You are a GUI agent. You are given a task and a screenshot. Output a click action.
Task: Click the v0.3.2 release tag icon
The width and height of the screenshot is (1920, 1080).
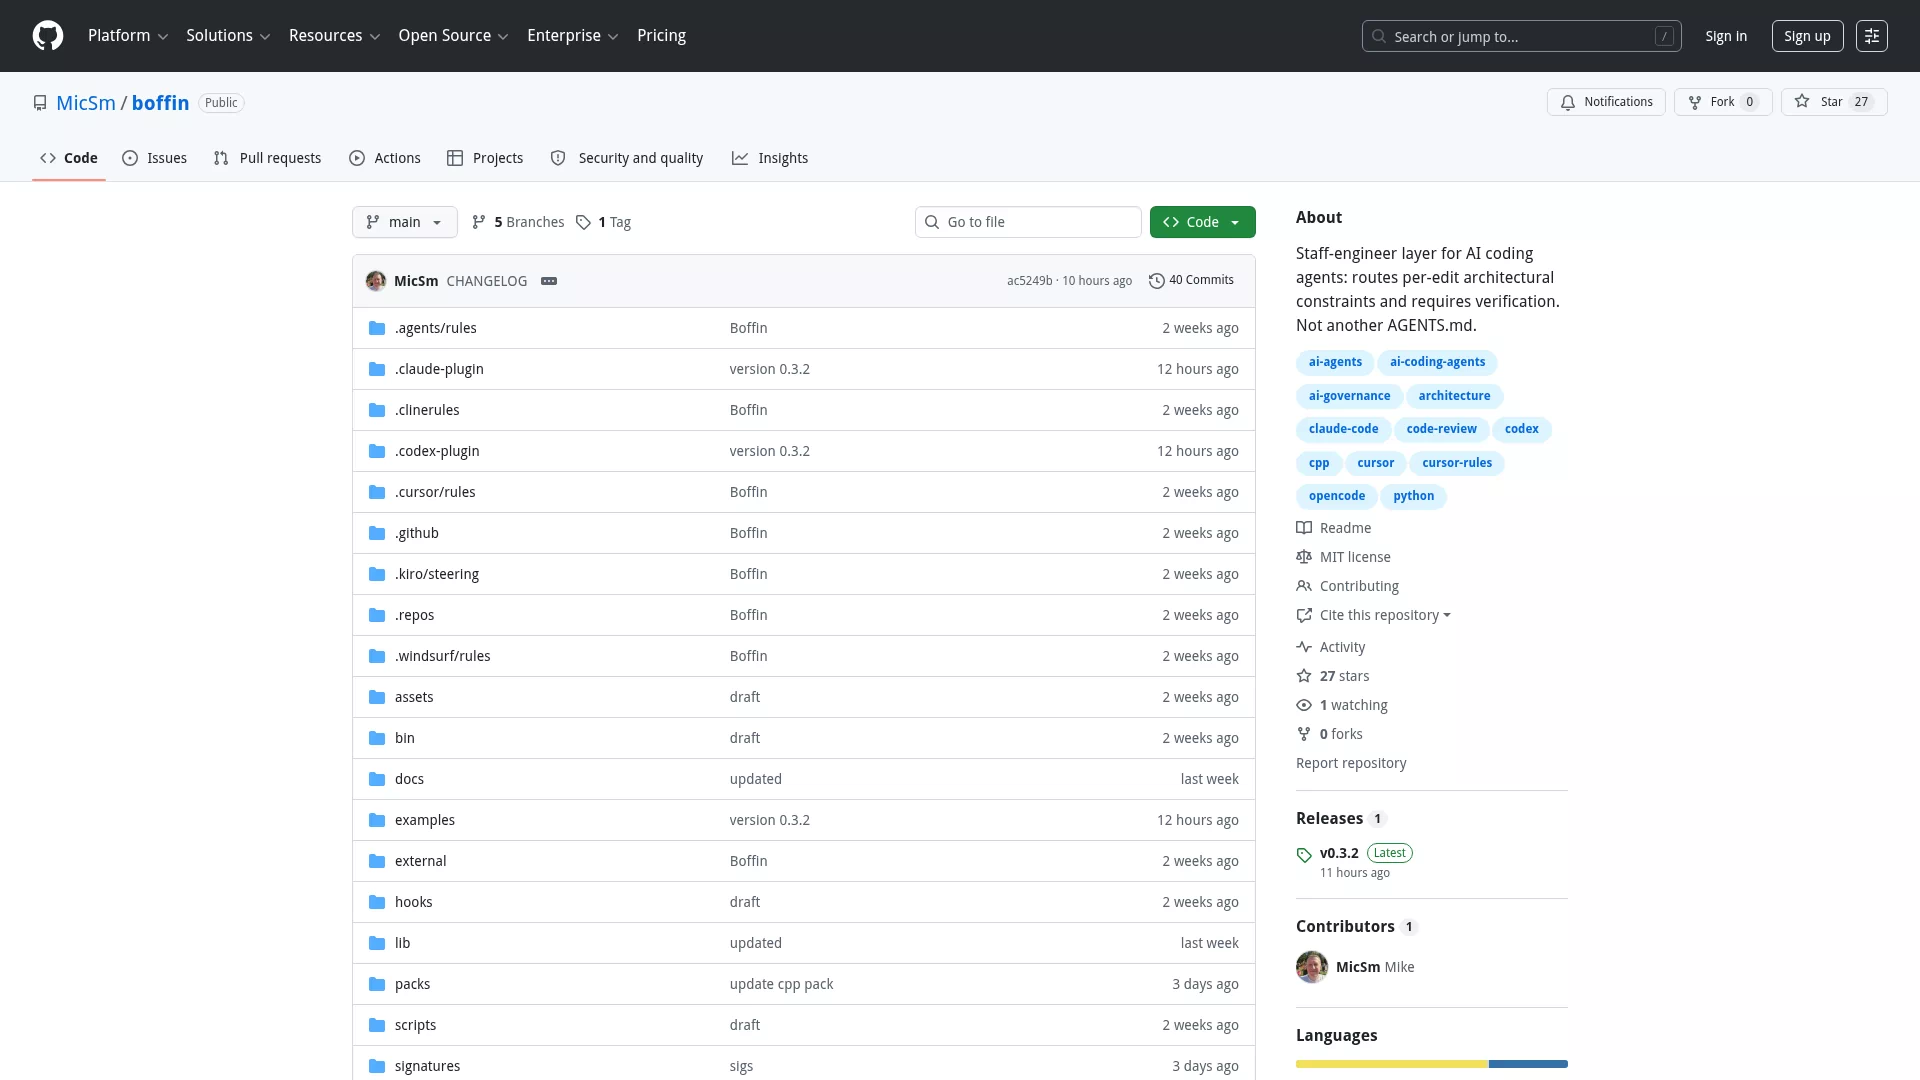(1304, 855)
